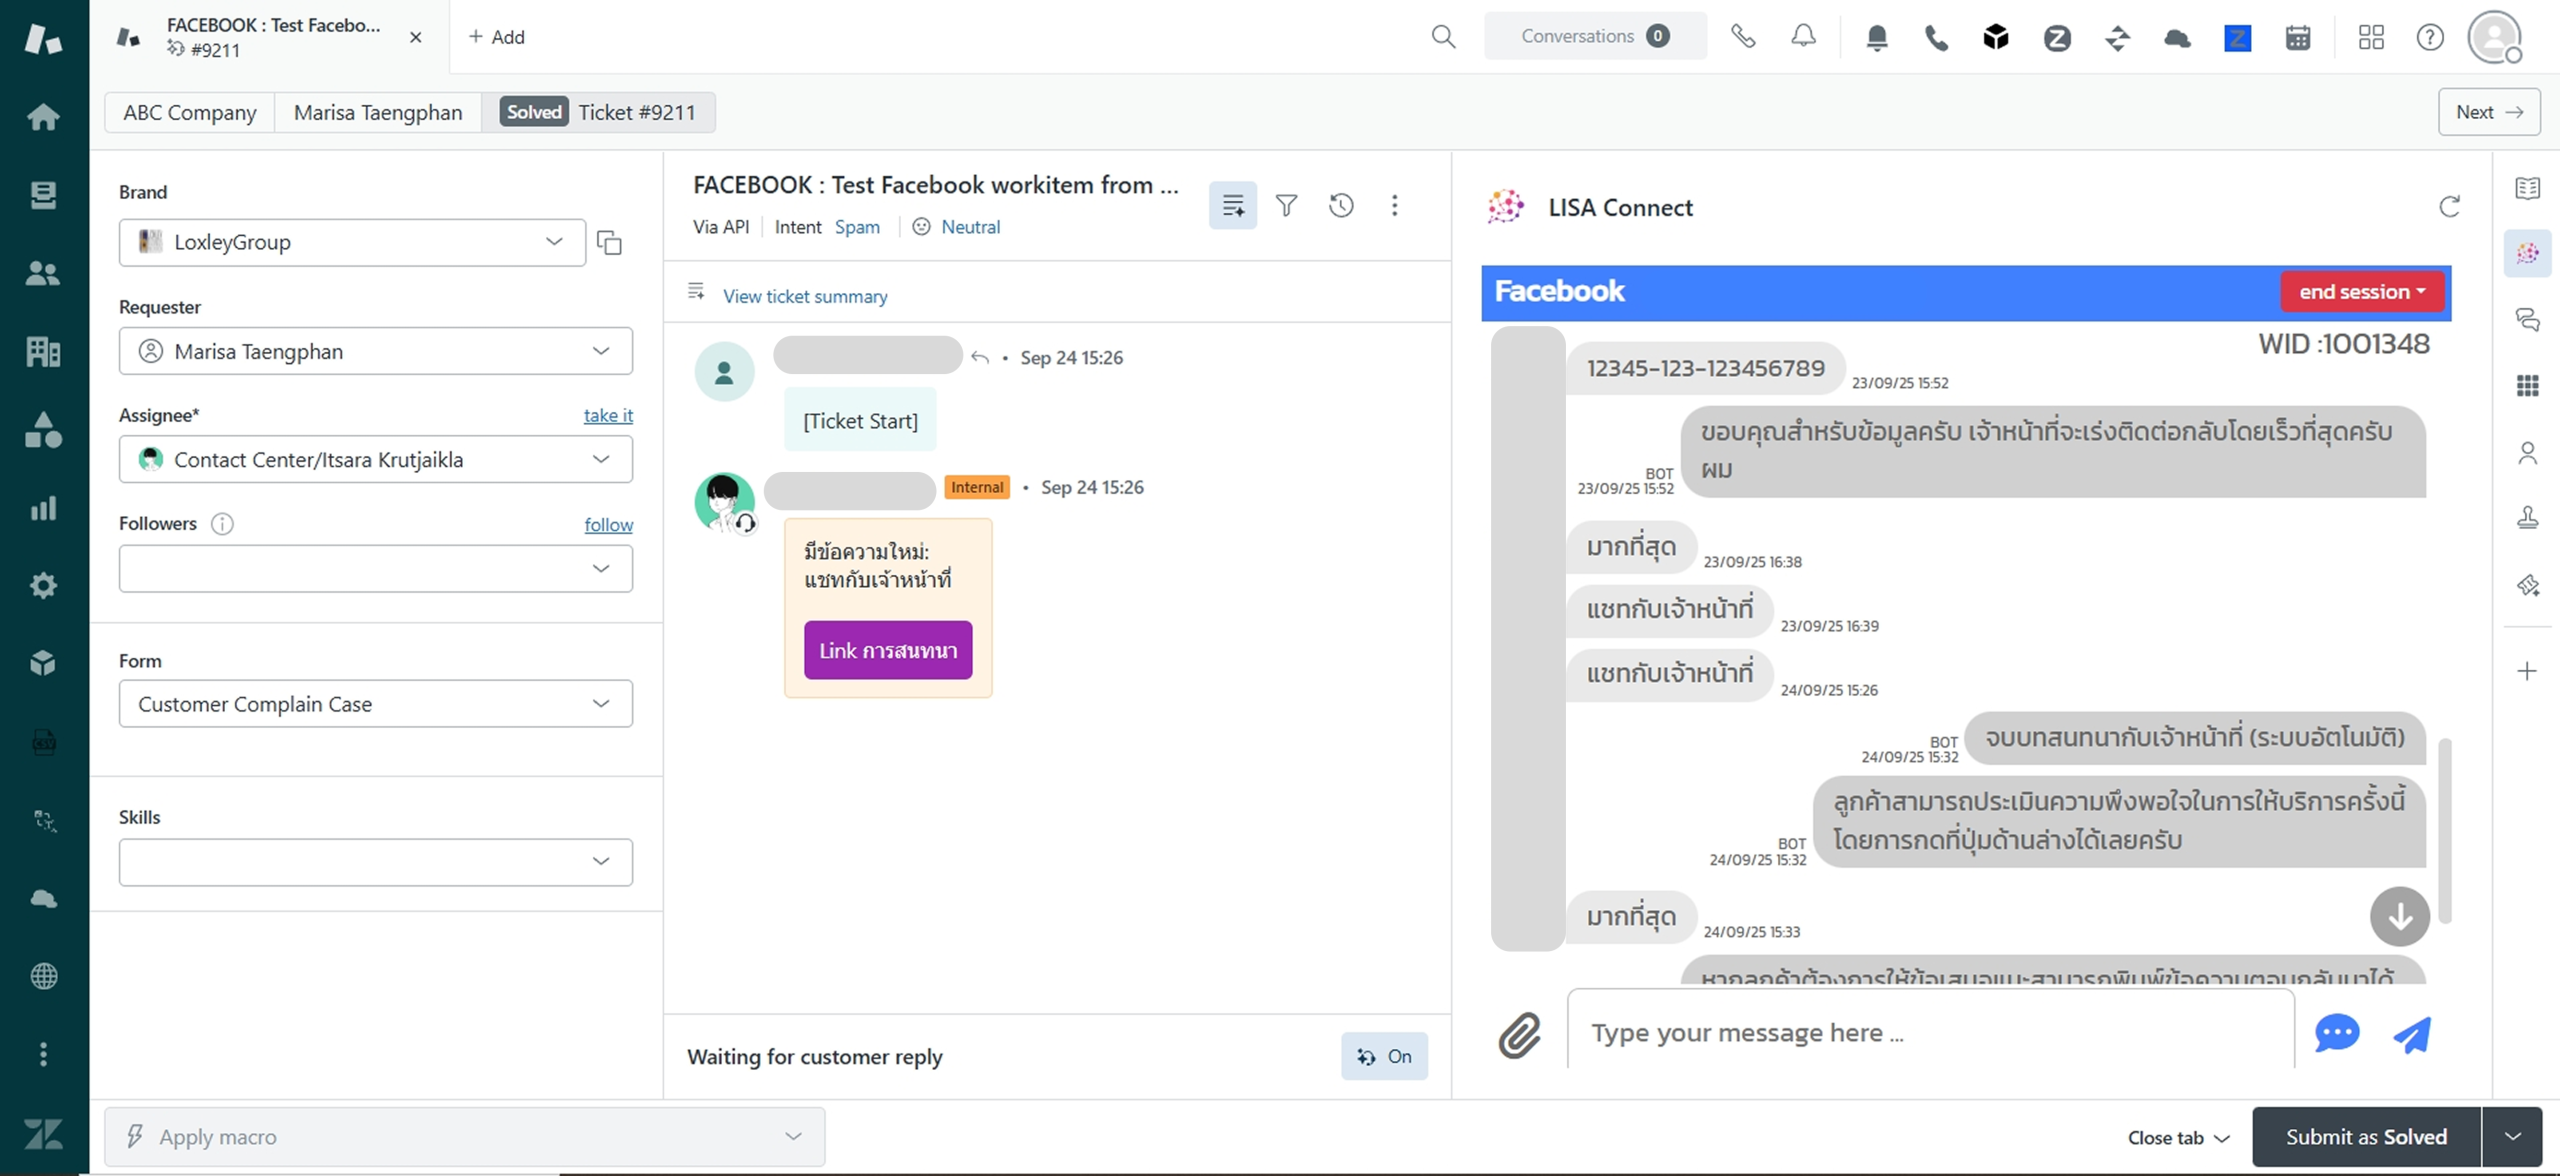Screen dimensions: 2560x1176
Task: Toggle the On autoassist button
Action: (1384, 1056)
